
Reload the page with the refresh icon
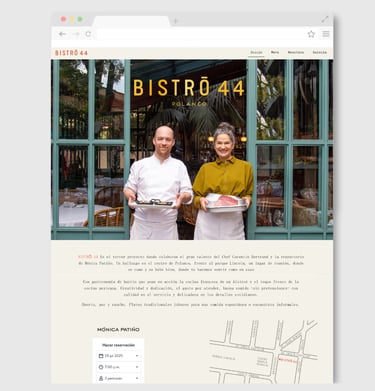pos(88,34)
